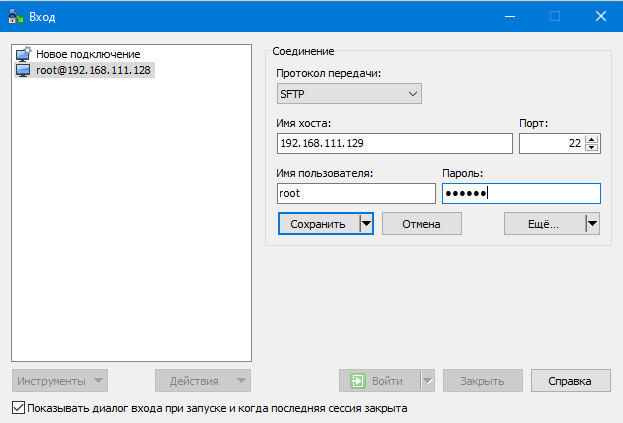The width and height of the screenshot is (623, 423).
Task: Click the Имя хоста field with 192.168.111.129
Action: (x=395, y=143)
